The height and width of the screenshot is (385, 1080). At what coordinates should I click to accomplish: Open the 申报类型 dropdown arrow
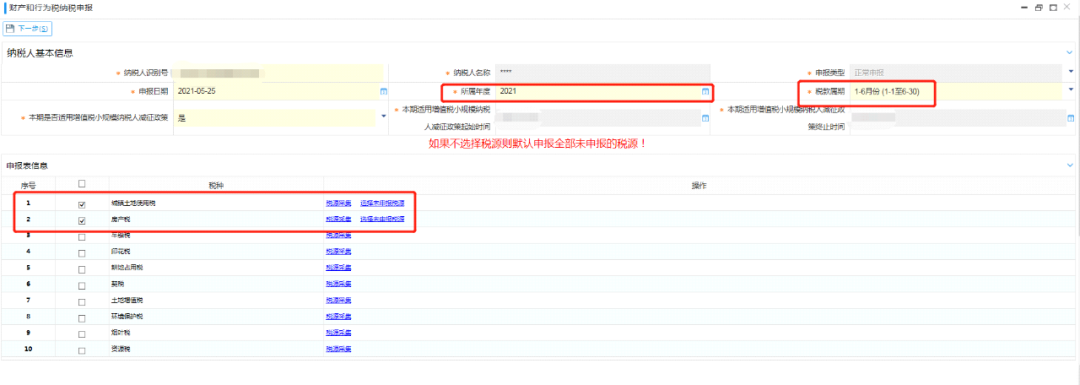pyautogui.click(x=1071, y=72)
